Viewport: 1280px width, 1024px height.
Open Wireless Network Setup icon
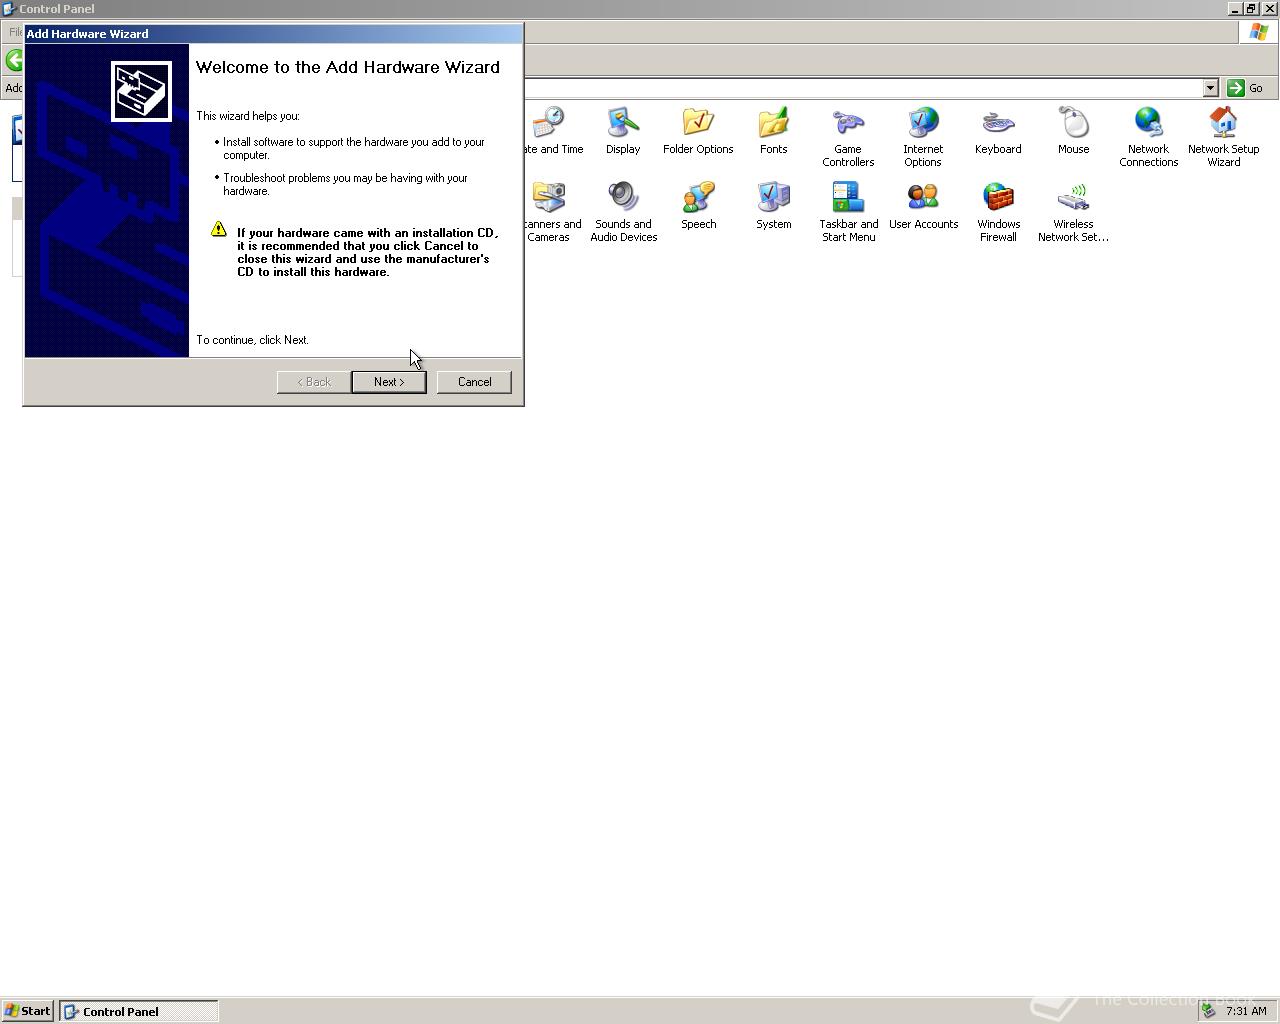point(1073,199)
